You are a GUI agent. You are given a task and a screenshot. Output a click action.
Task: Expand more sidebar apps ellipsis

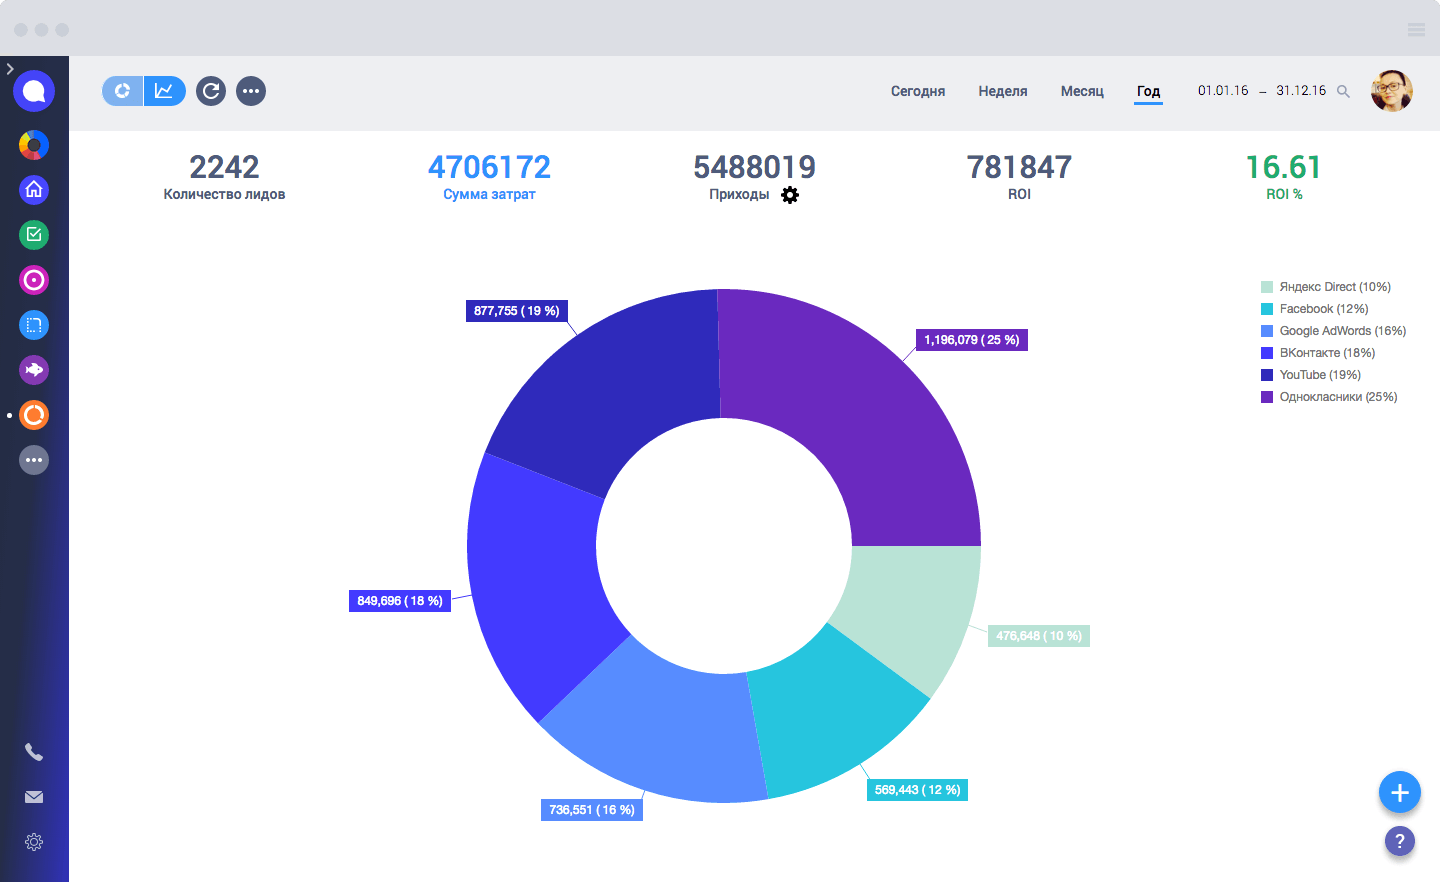tap(34, 460)
